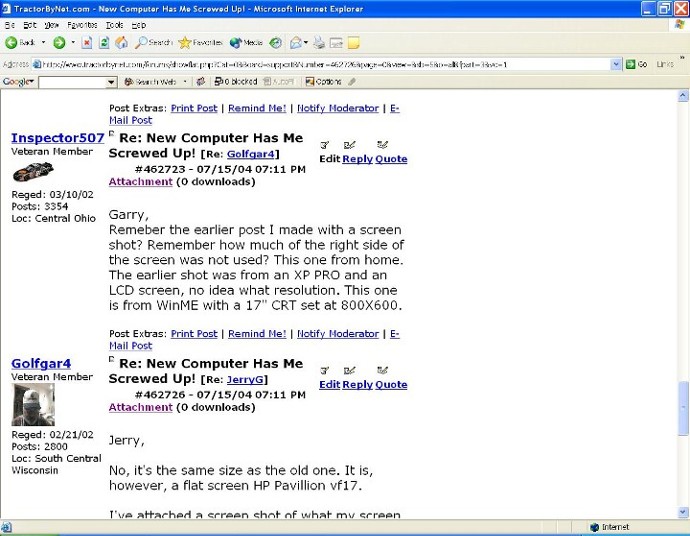This screenshot has width=690, height=536.
Task: Click Quote on Inspector507's post
Action: [391, 159]
